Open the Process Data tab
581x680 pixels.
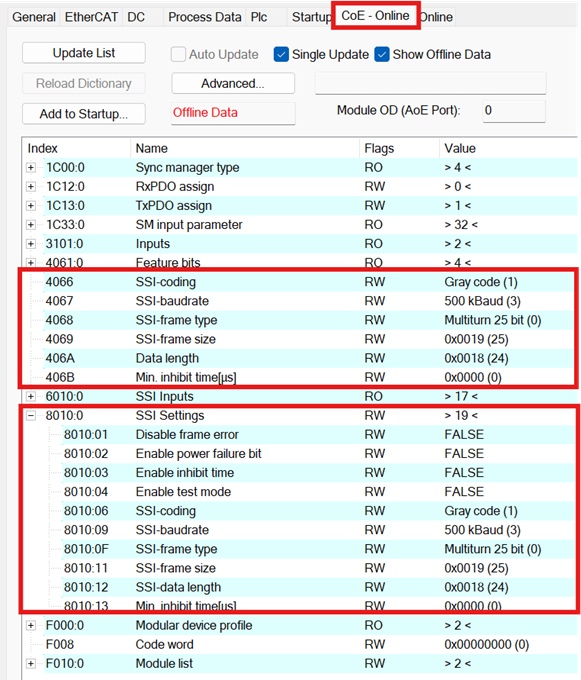tap(205, 17)
